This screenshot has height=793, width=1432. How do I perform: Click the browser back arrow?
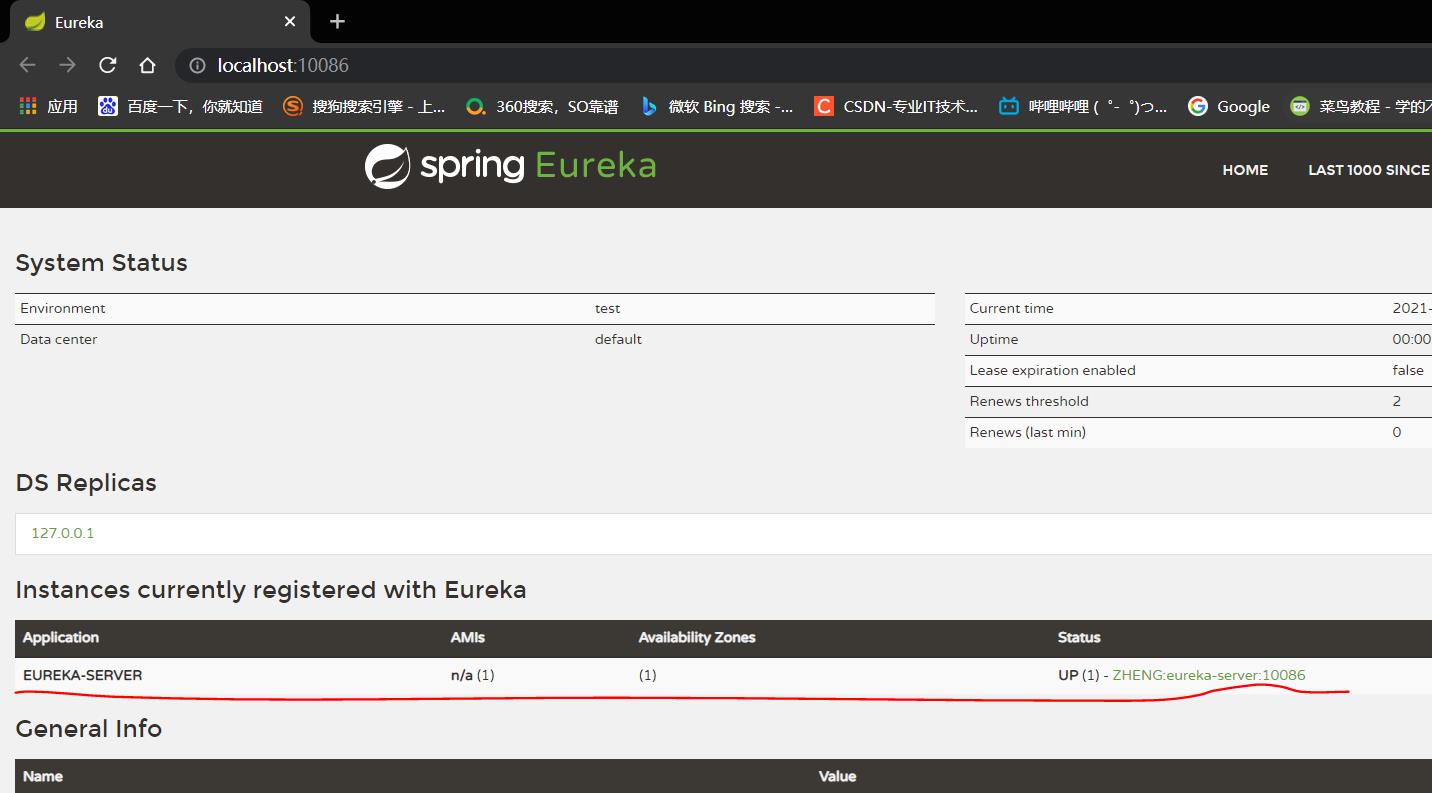pyautogui.click(x=28, y=65)
